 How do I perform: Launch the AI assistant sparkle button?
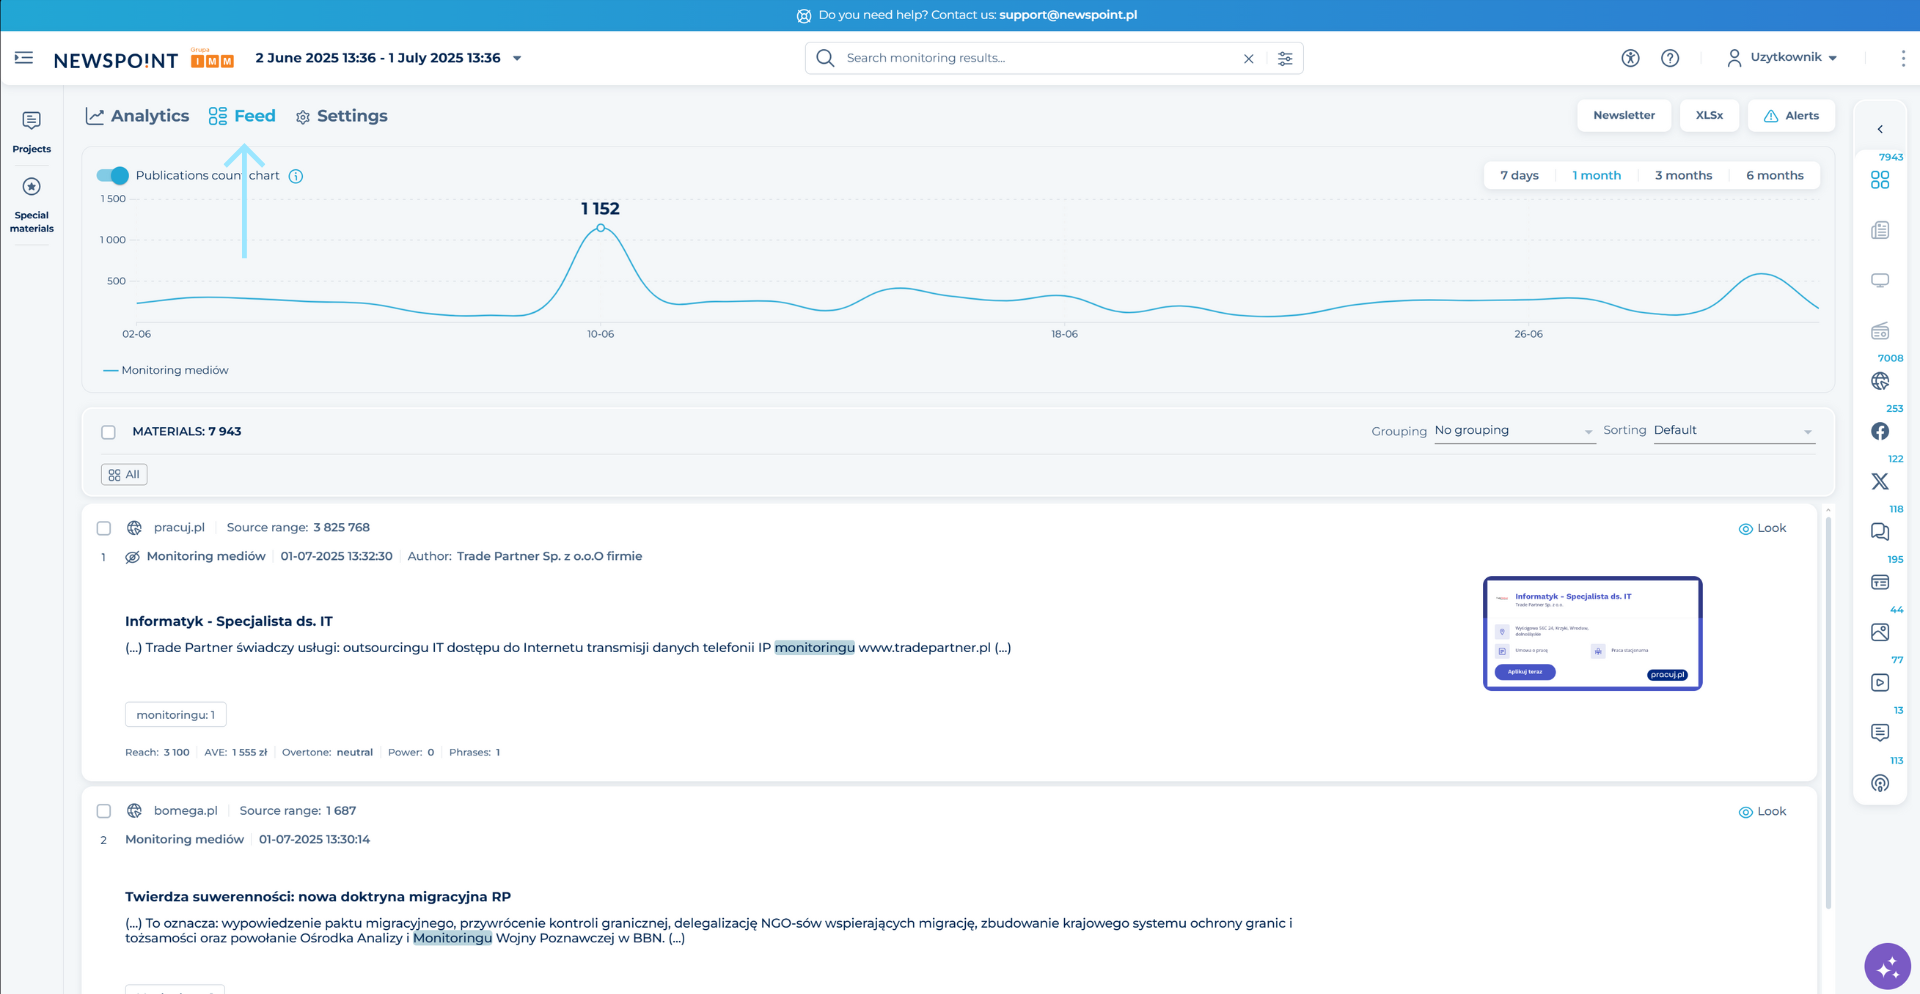(1887, 966)
